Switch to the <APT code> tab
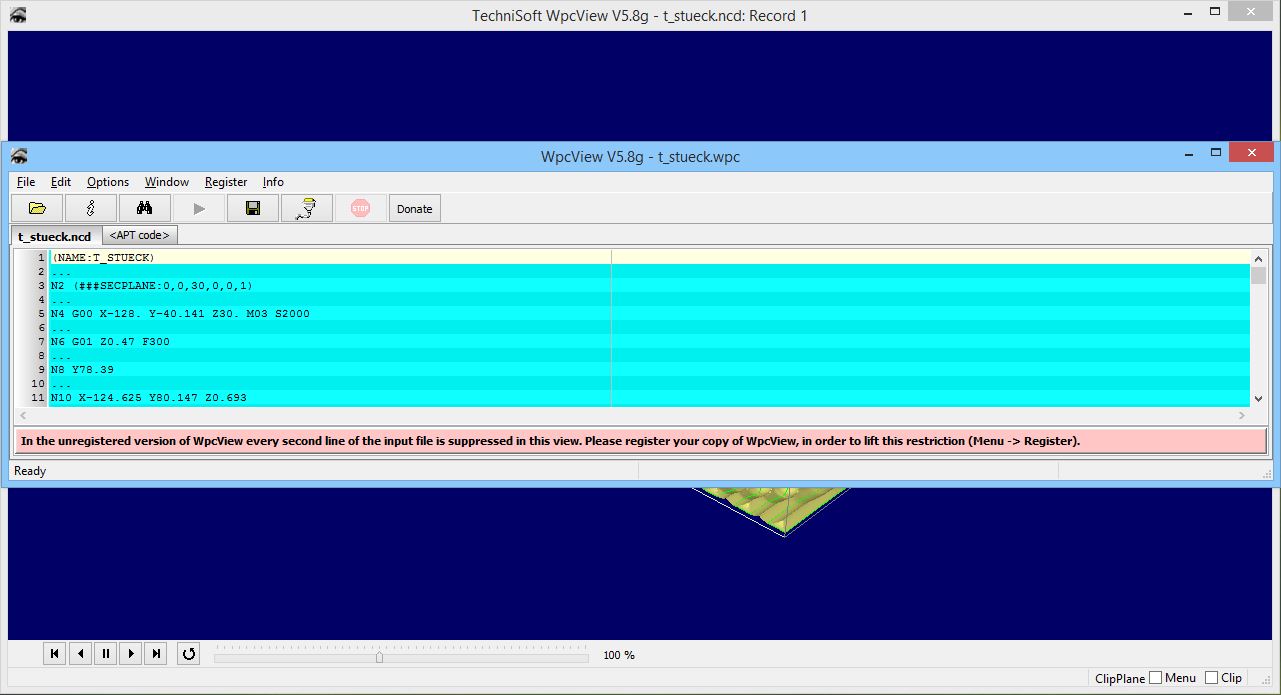This screenshot has height=695, width=1281. pos(140,235)
